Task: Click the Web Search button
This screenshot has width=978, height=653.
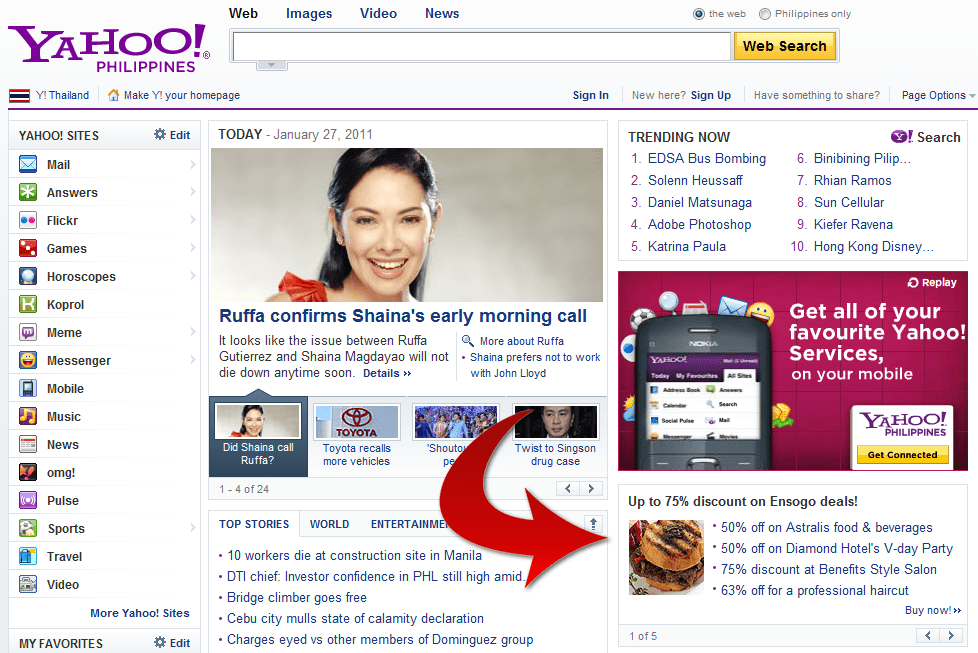Action: tap(785, 46)
